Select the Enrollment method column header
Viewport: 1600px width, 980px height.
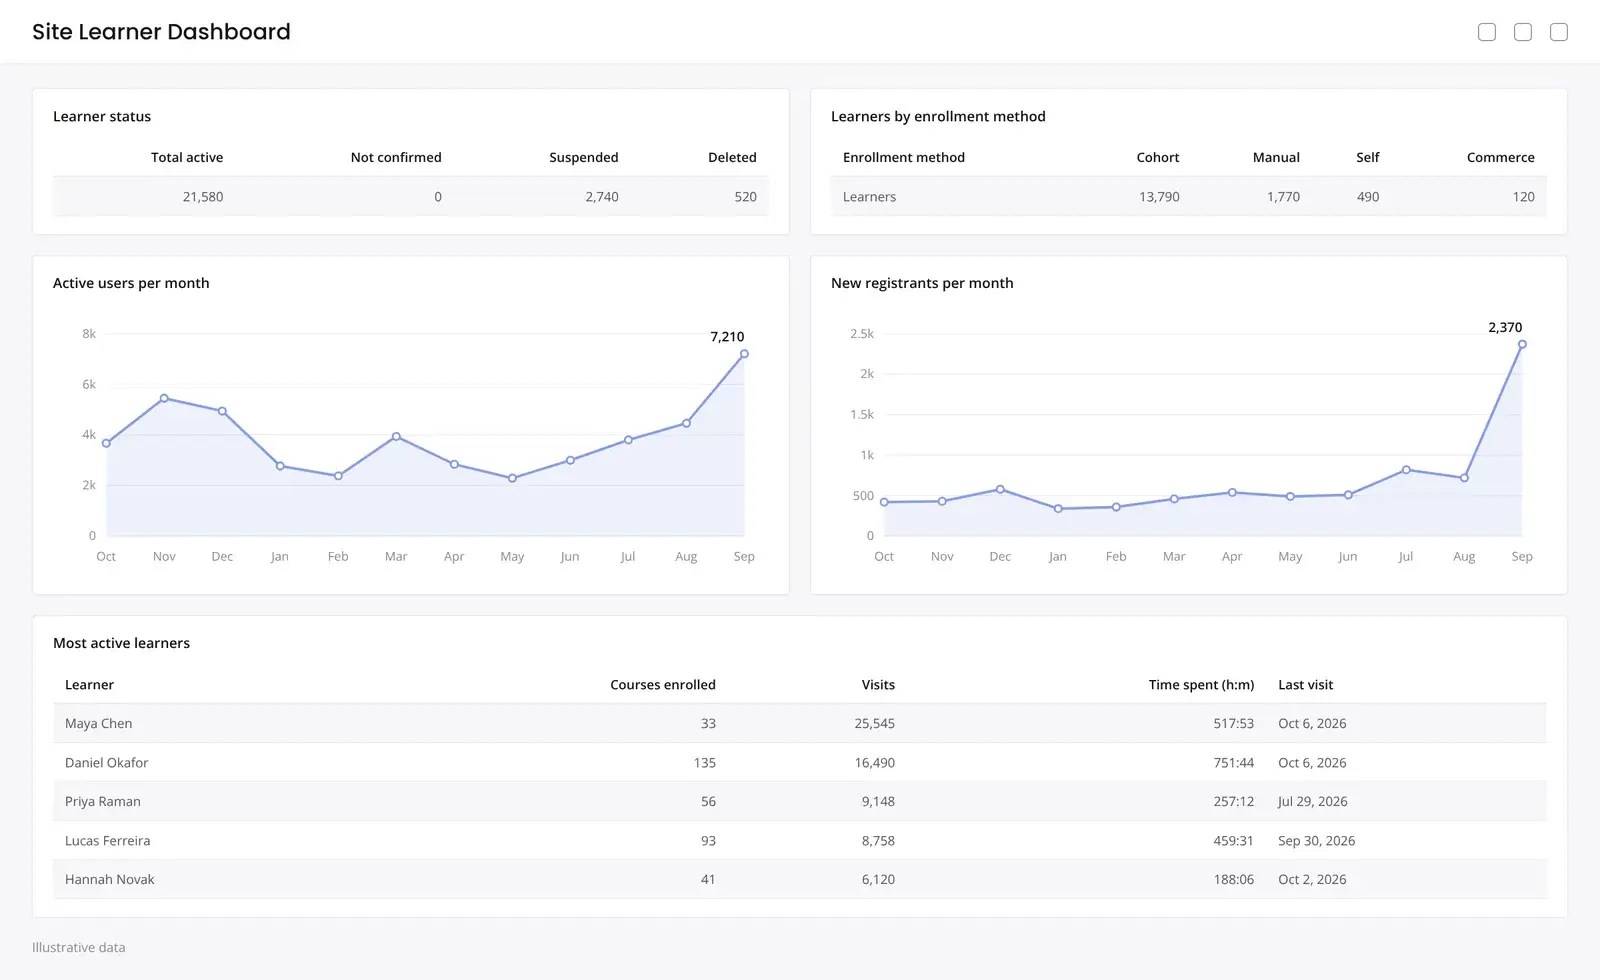904,157
